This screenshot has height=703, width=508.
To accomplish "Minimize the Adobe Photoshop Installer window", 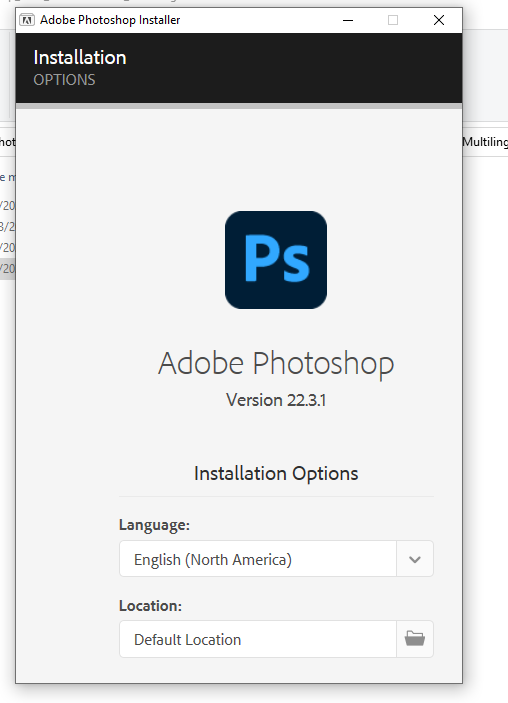I will (x=348, y=20).
